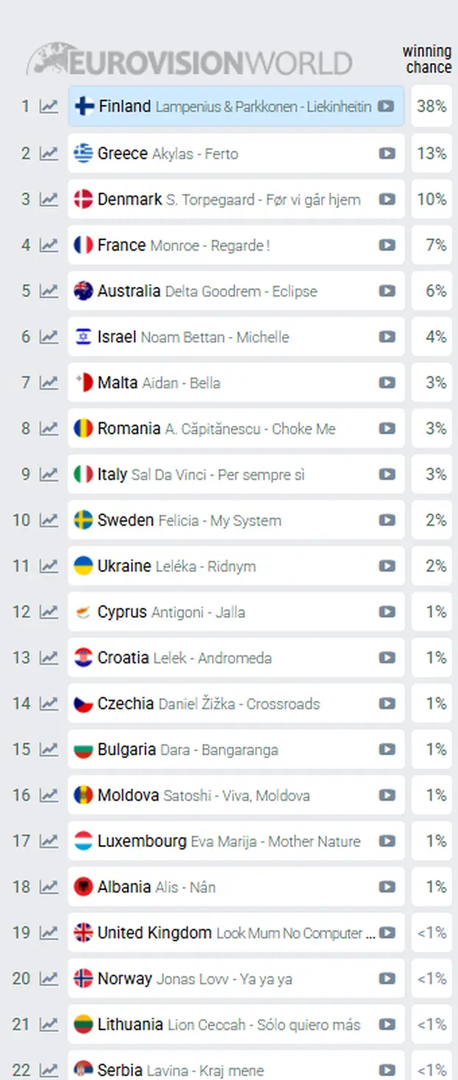458x1080 pixels.
Task: Open the Ukraine Leléka - Ridnym entry
Action: (236, 565)
